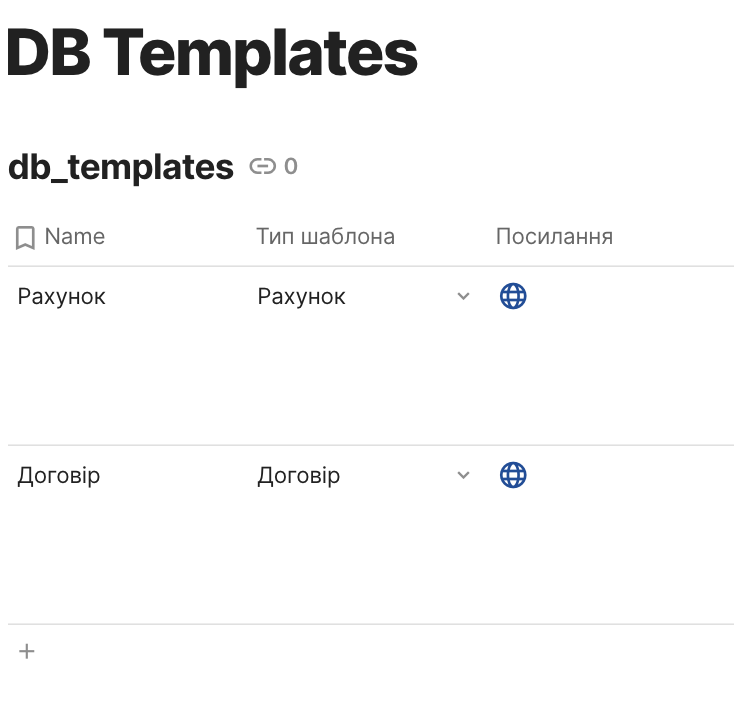The height and width of the screenshot is (708, 734).
Task: Click blank space below Рахунок name cell
Action: 120,380
